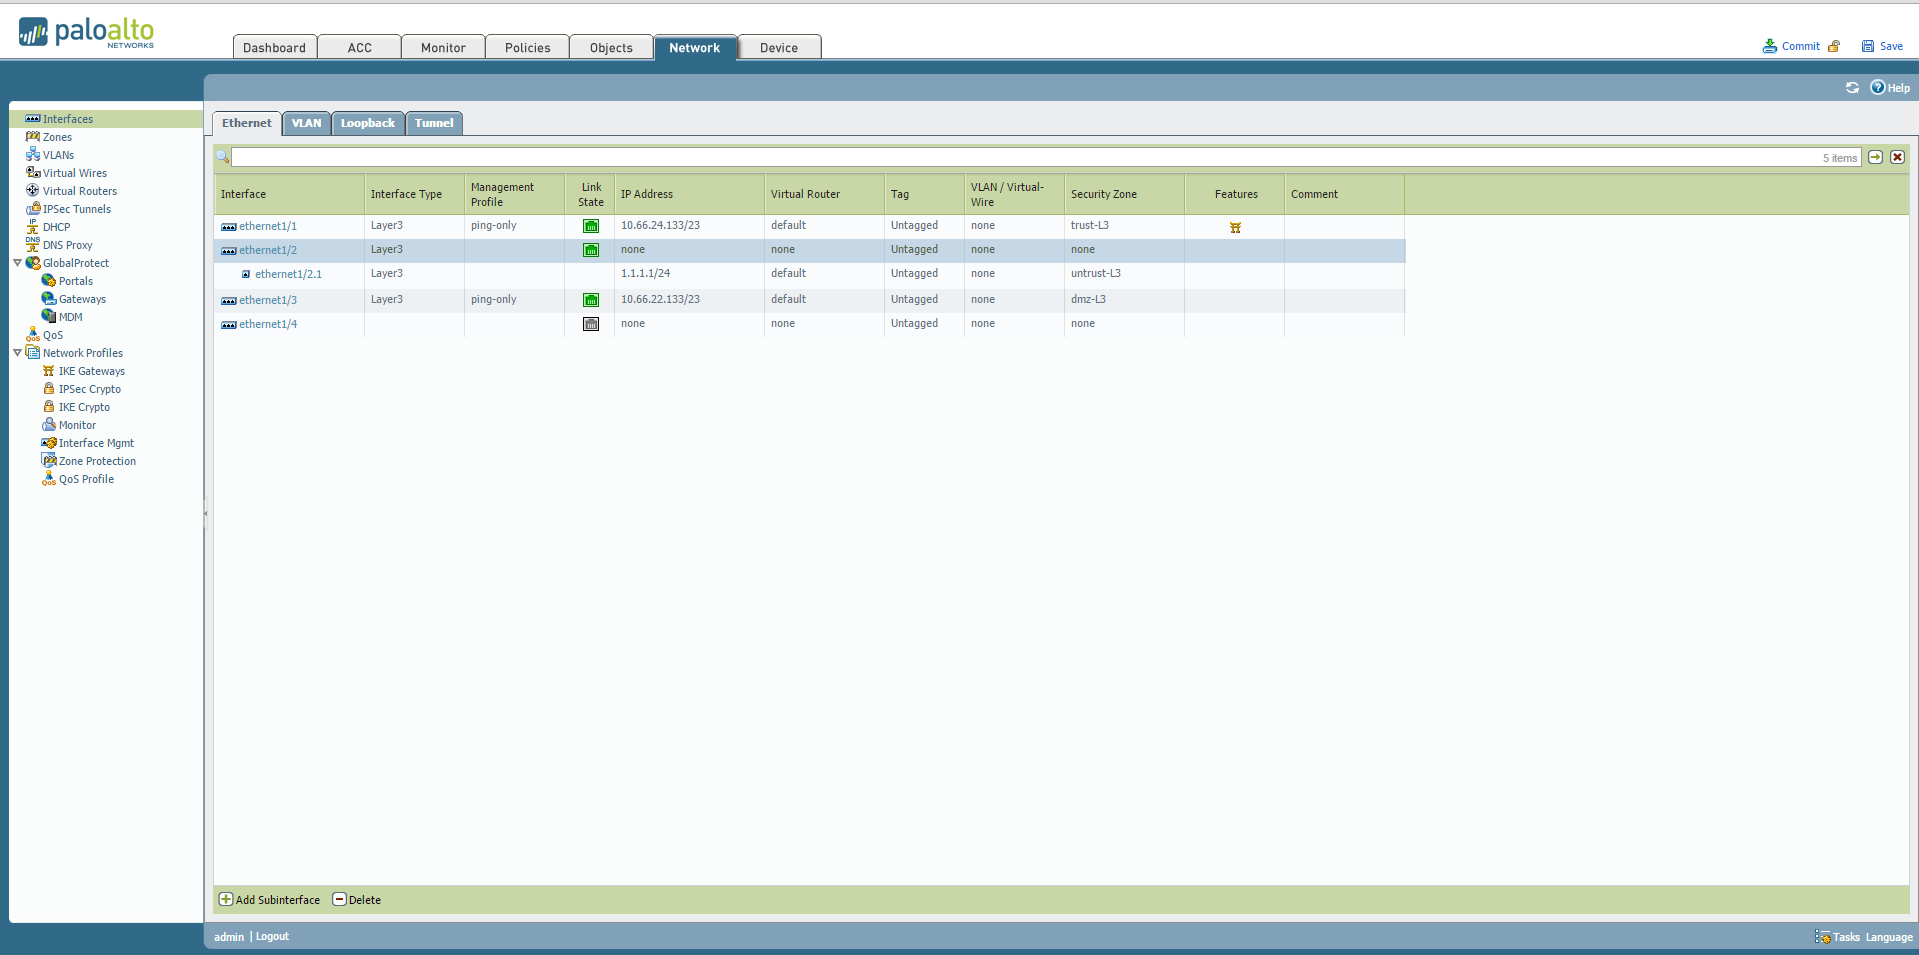Click the Save icon at top right
1919x955 pixels.
click(x=1867, y=46)
